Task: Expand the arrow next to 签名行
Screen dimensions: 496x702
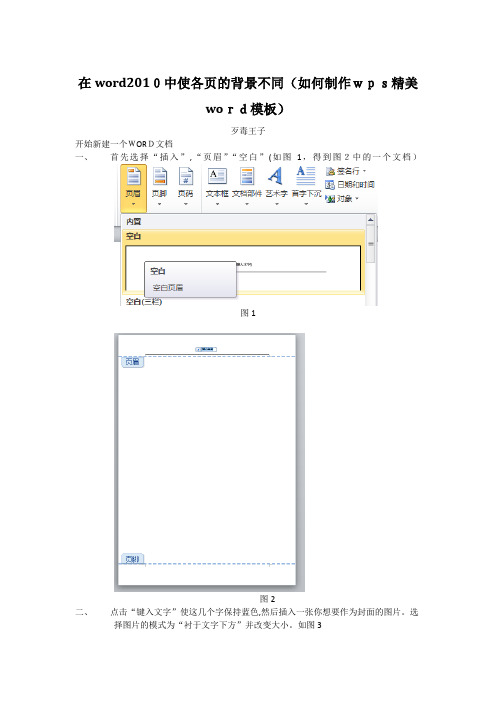Action: pyautogui.click(x=364, y=171)
